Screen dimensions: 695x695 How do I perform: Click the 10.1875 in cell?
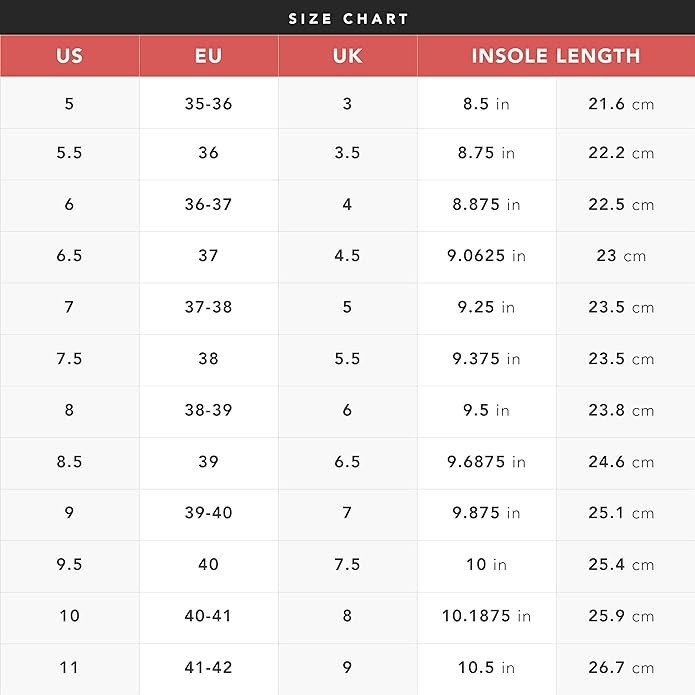pos(486,616)
